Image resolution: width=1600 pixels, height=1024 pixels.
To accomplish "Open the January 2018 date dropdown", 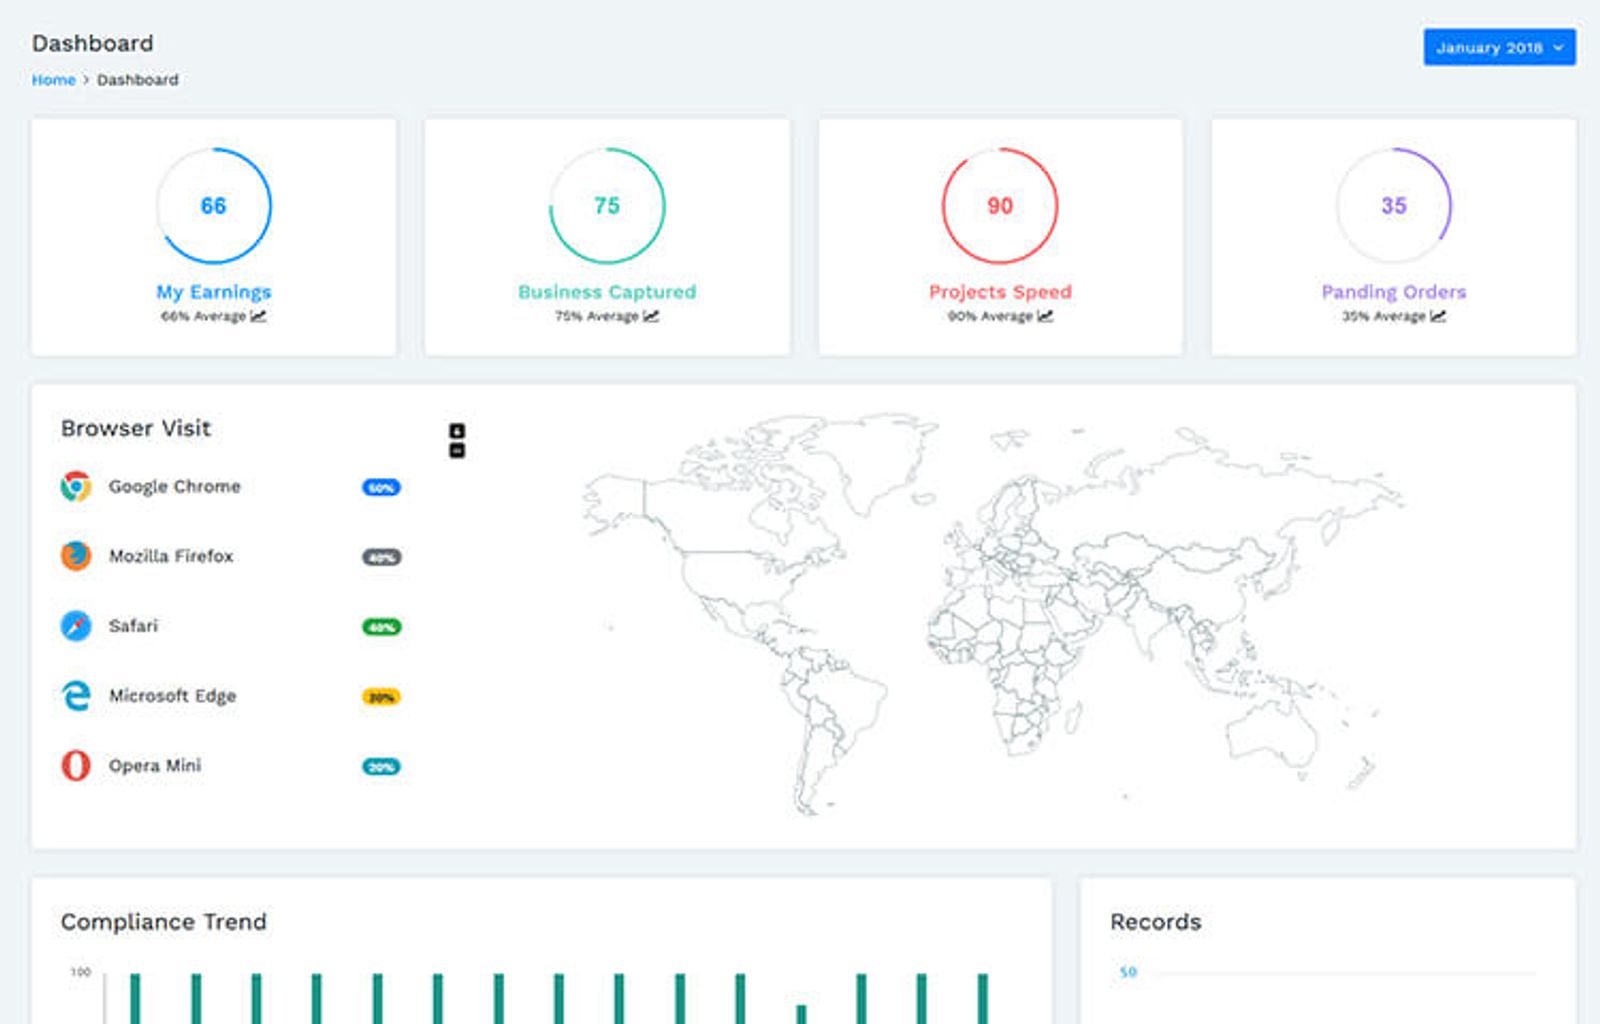I will [1499, 47].
